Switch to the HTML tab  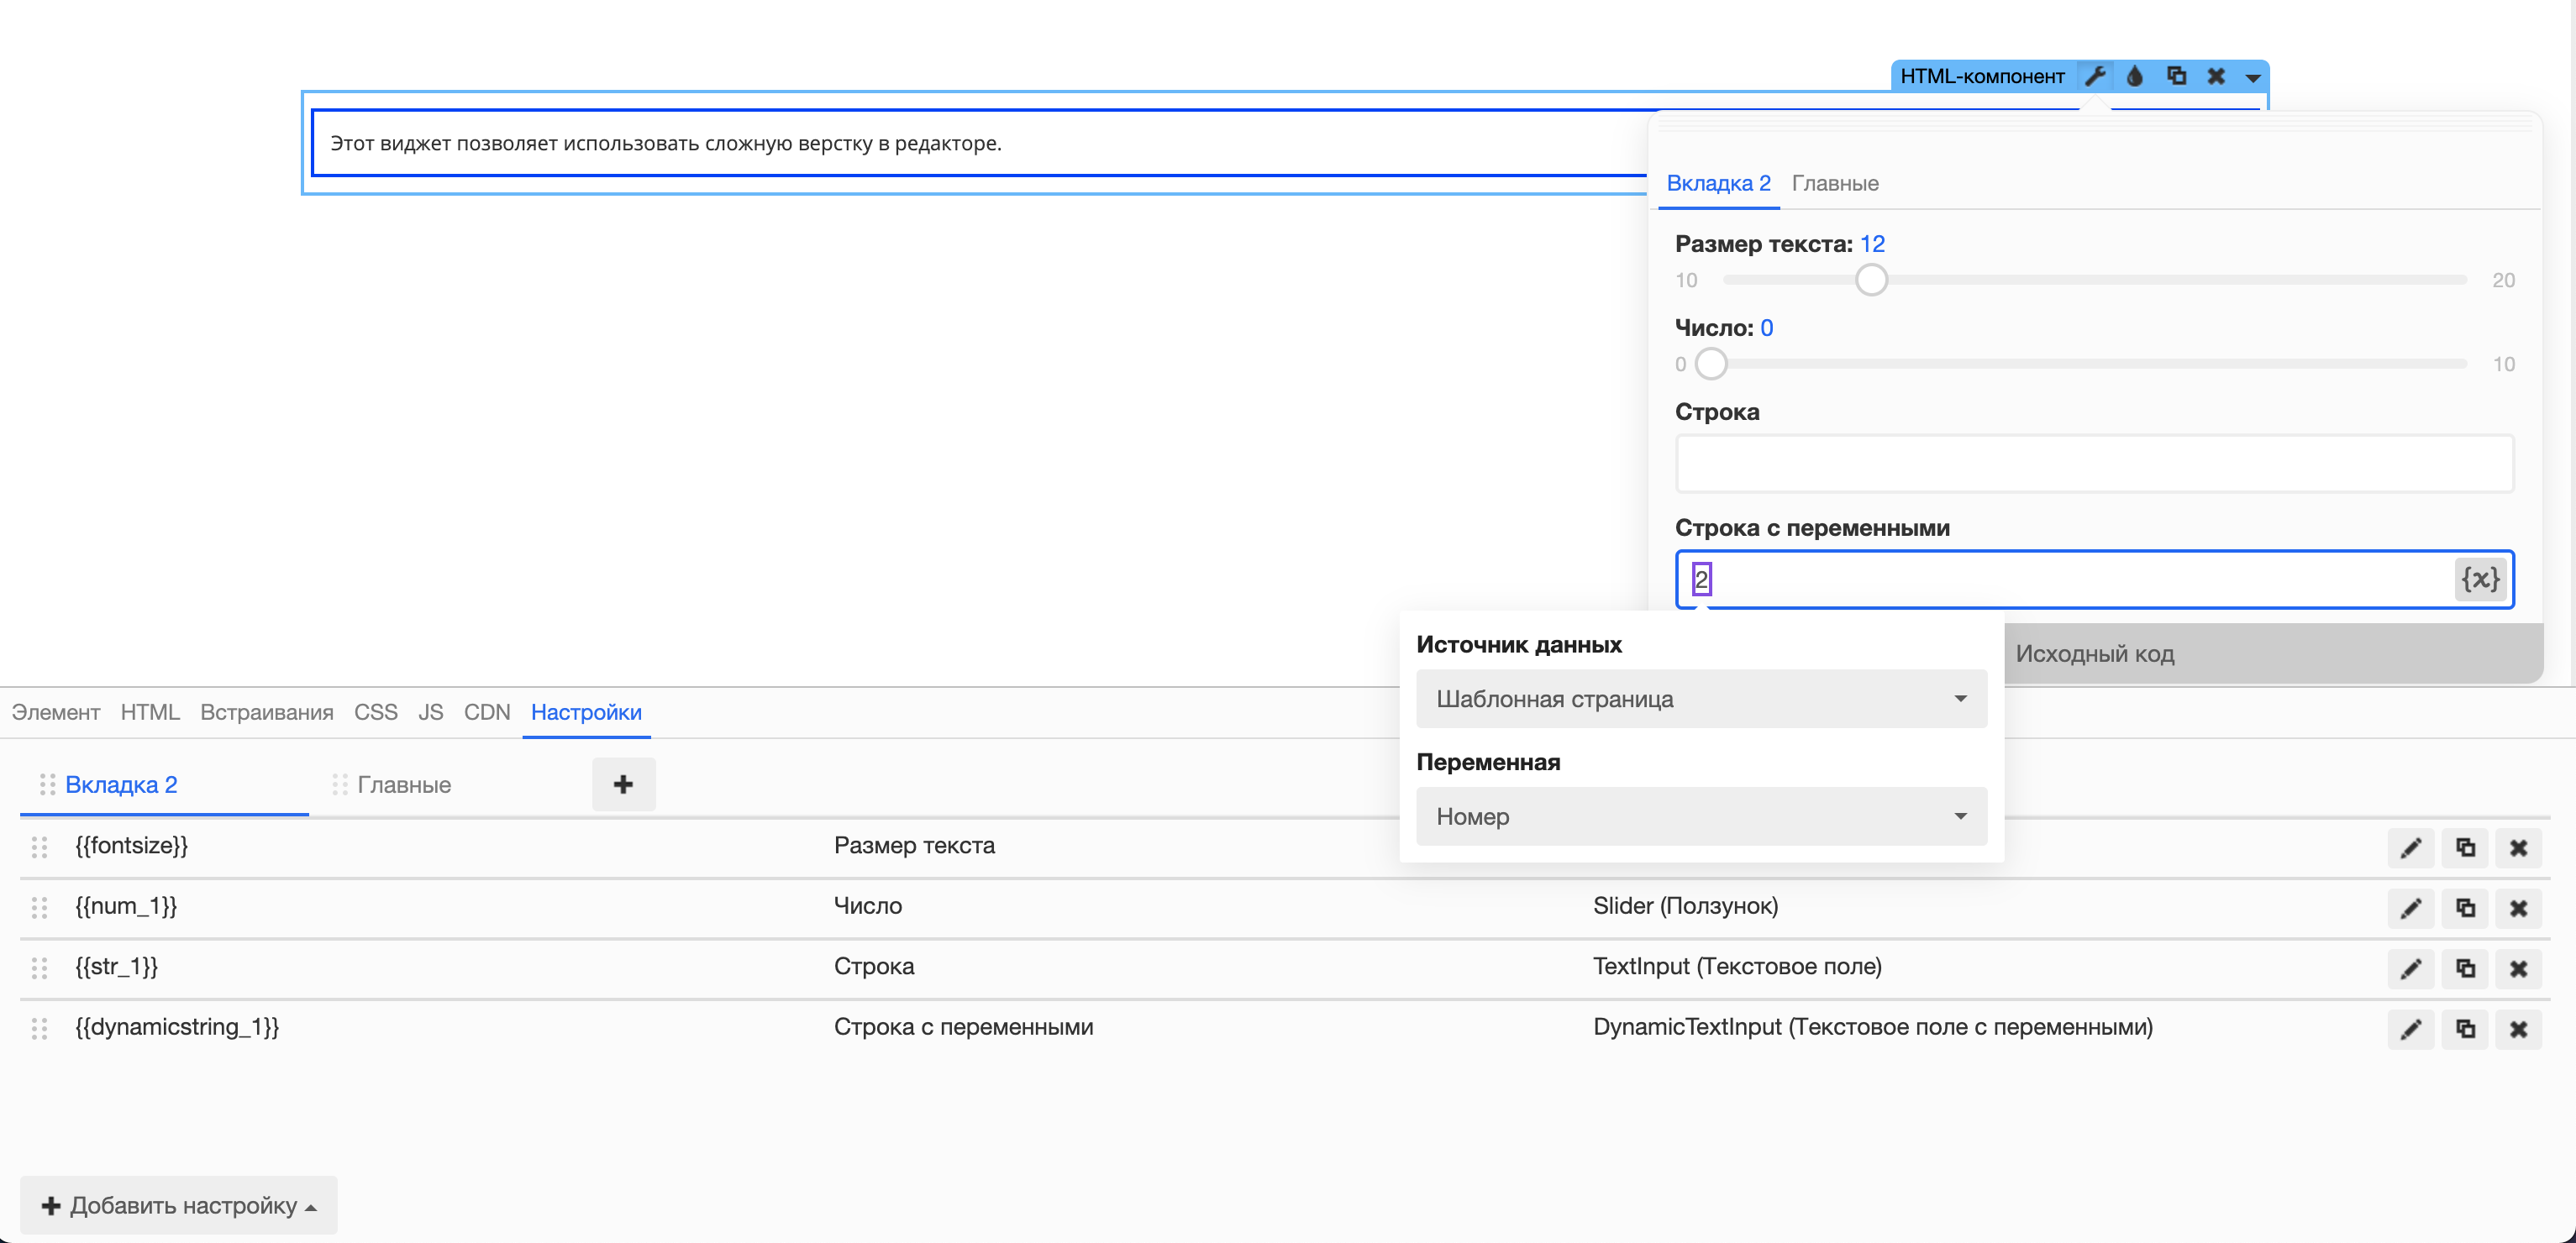[150, 712]
